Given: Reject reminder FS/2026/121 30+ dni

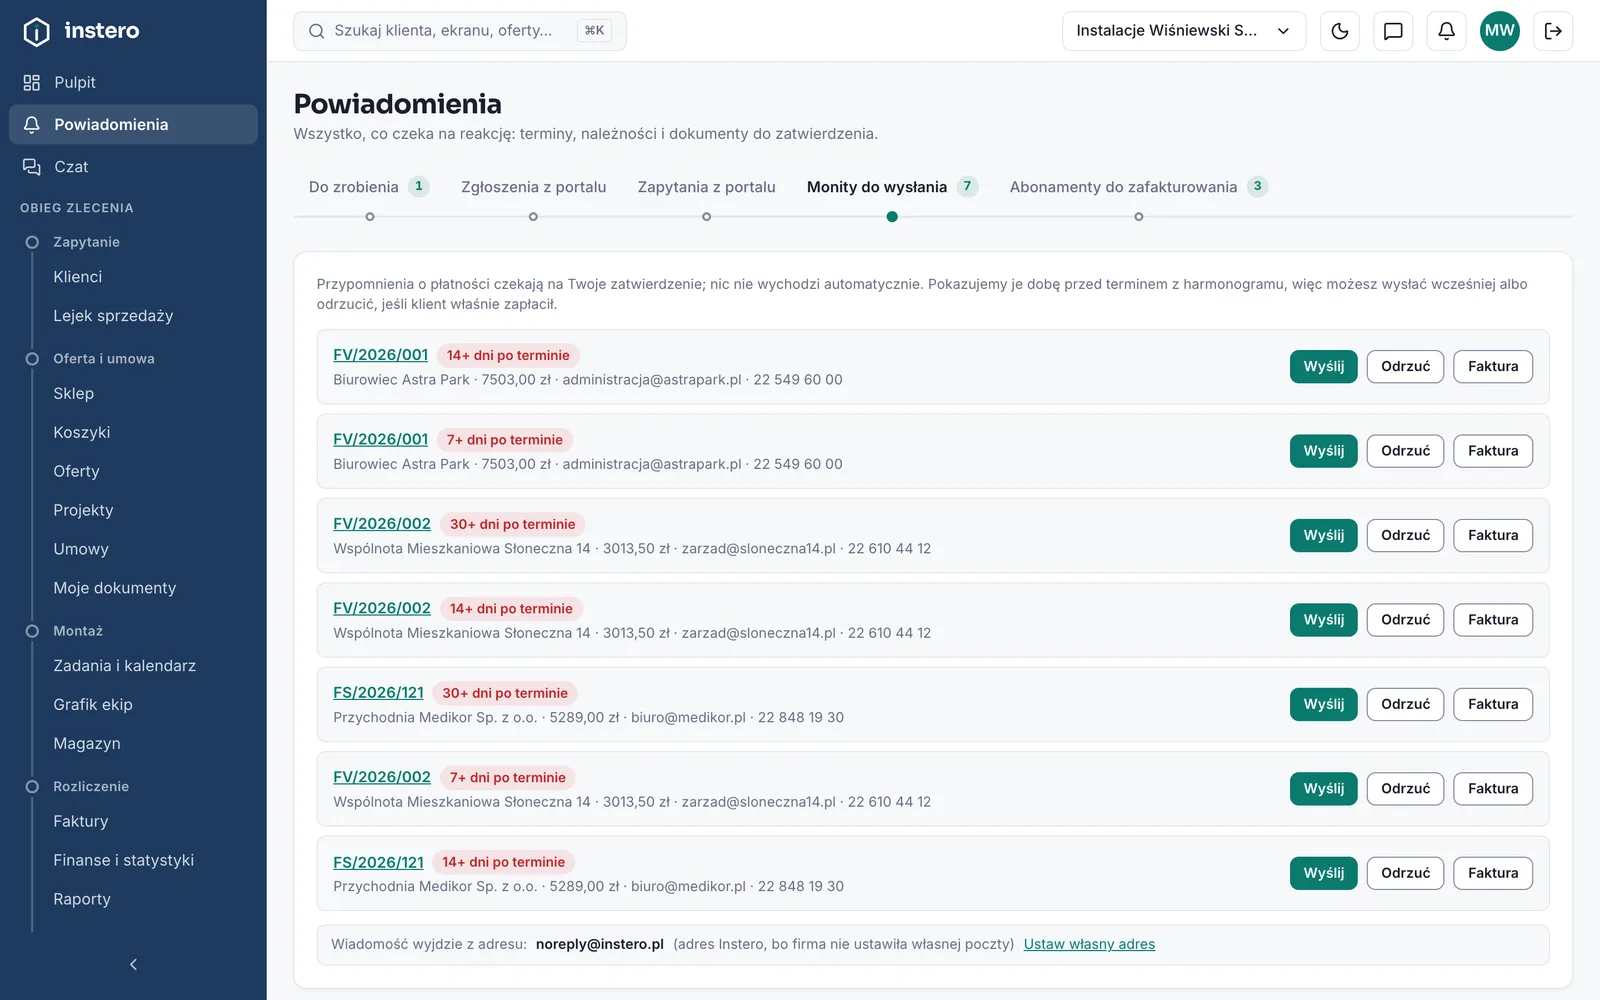Looking at the screenshot, I should 1405,704.
